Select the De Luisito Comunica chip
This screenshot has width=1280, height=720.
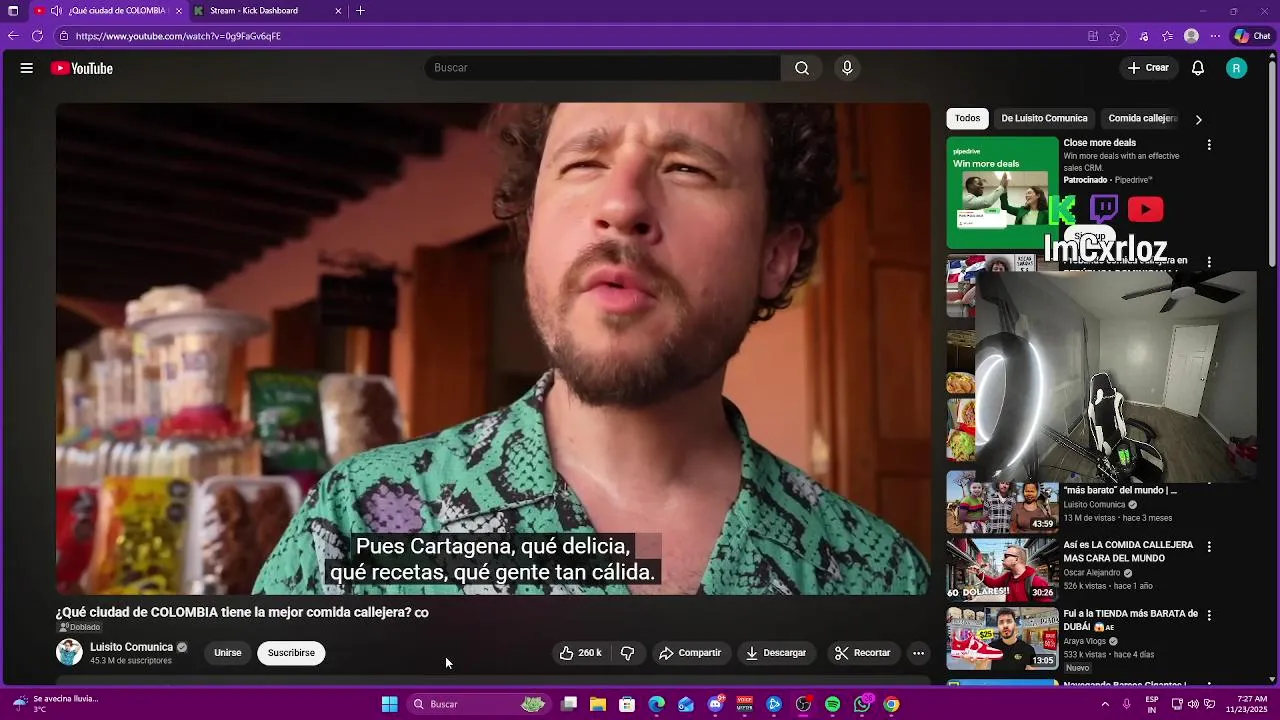[x=1044, y=118]
